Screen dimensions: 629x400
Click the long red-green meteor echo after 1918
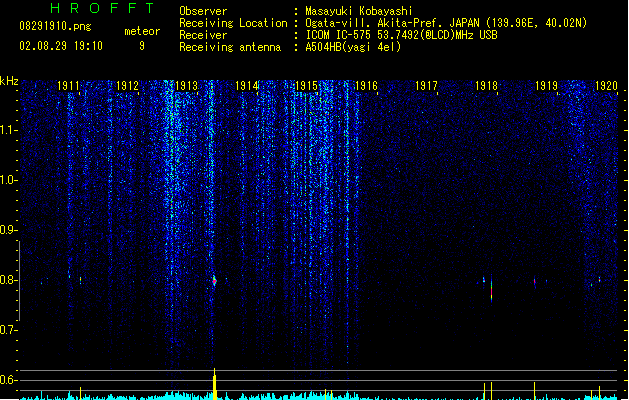pyautogui.click(x=491, y=290)
